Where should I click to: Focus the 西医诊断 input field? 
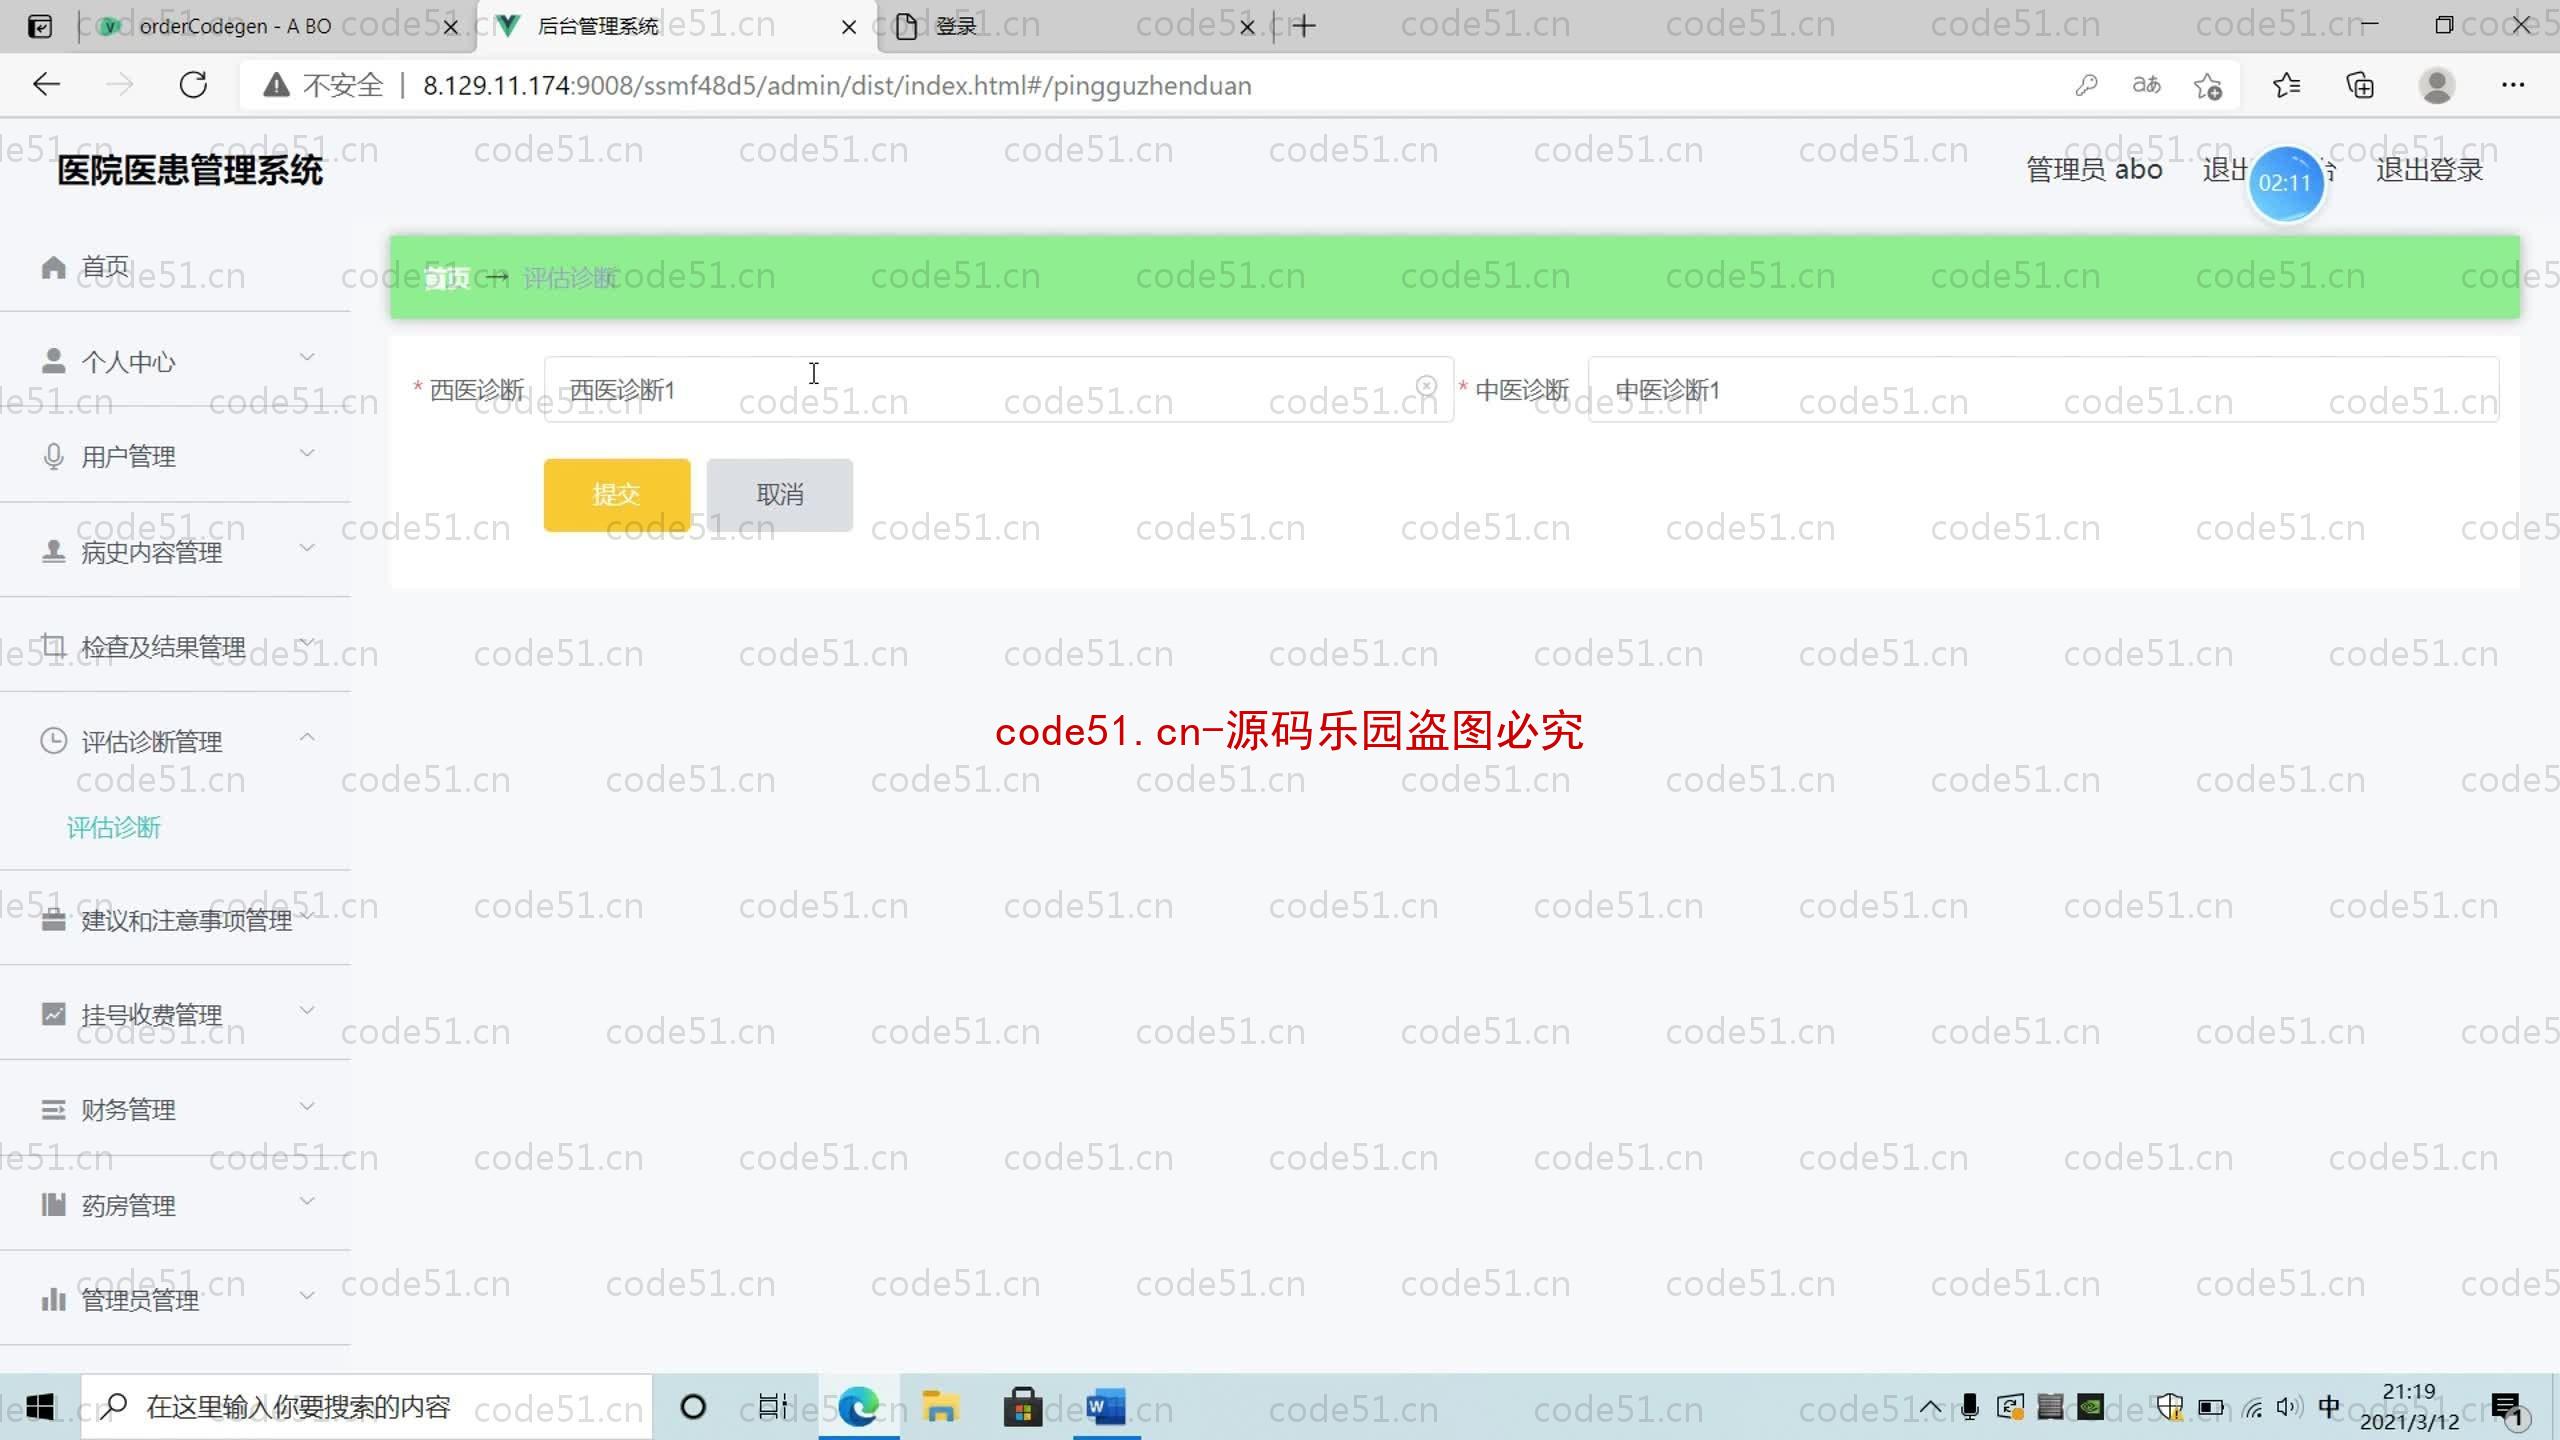(x=998, y=390)
